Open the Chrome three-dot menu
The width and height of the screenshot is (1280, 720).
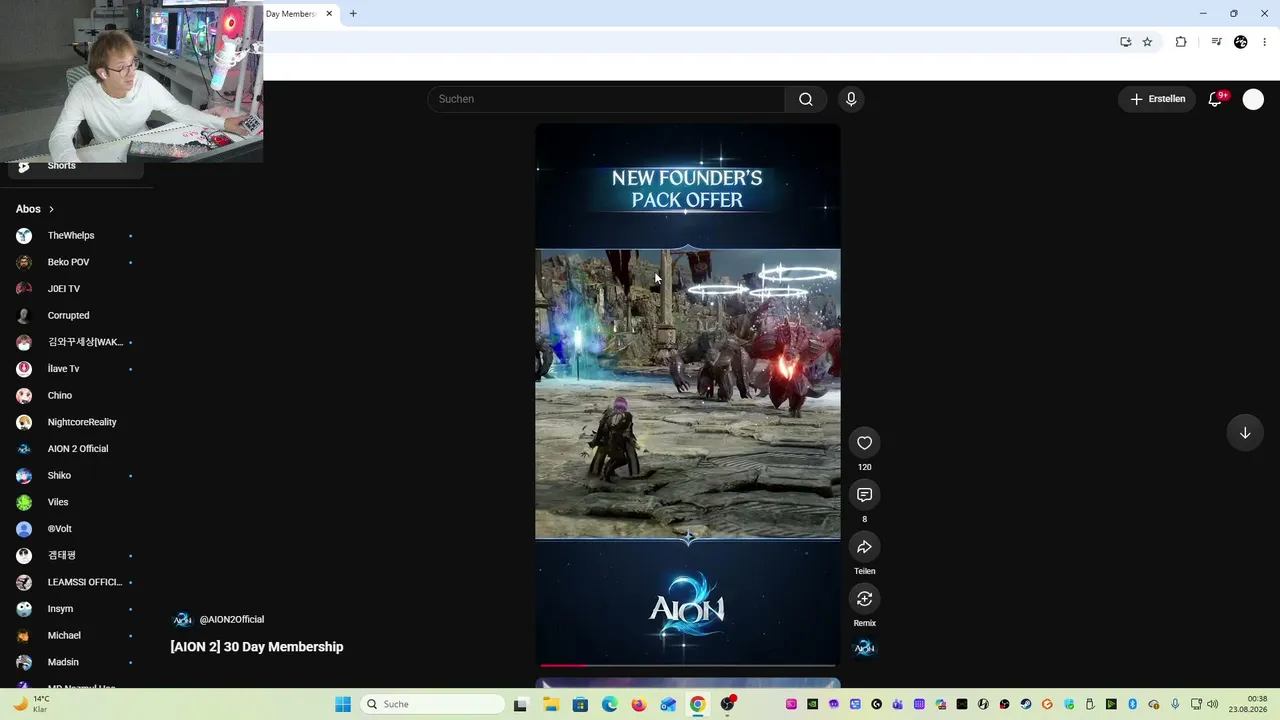tap(1265, 42)
